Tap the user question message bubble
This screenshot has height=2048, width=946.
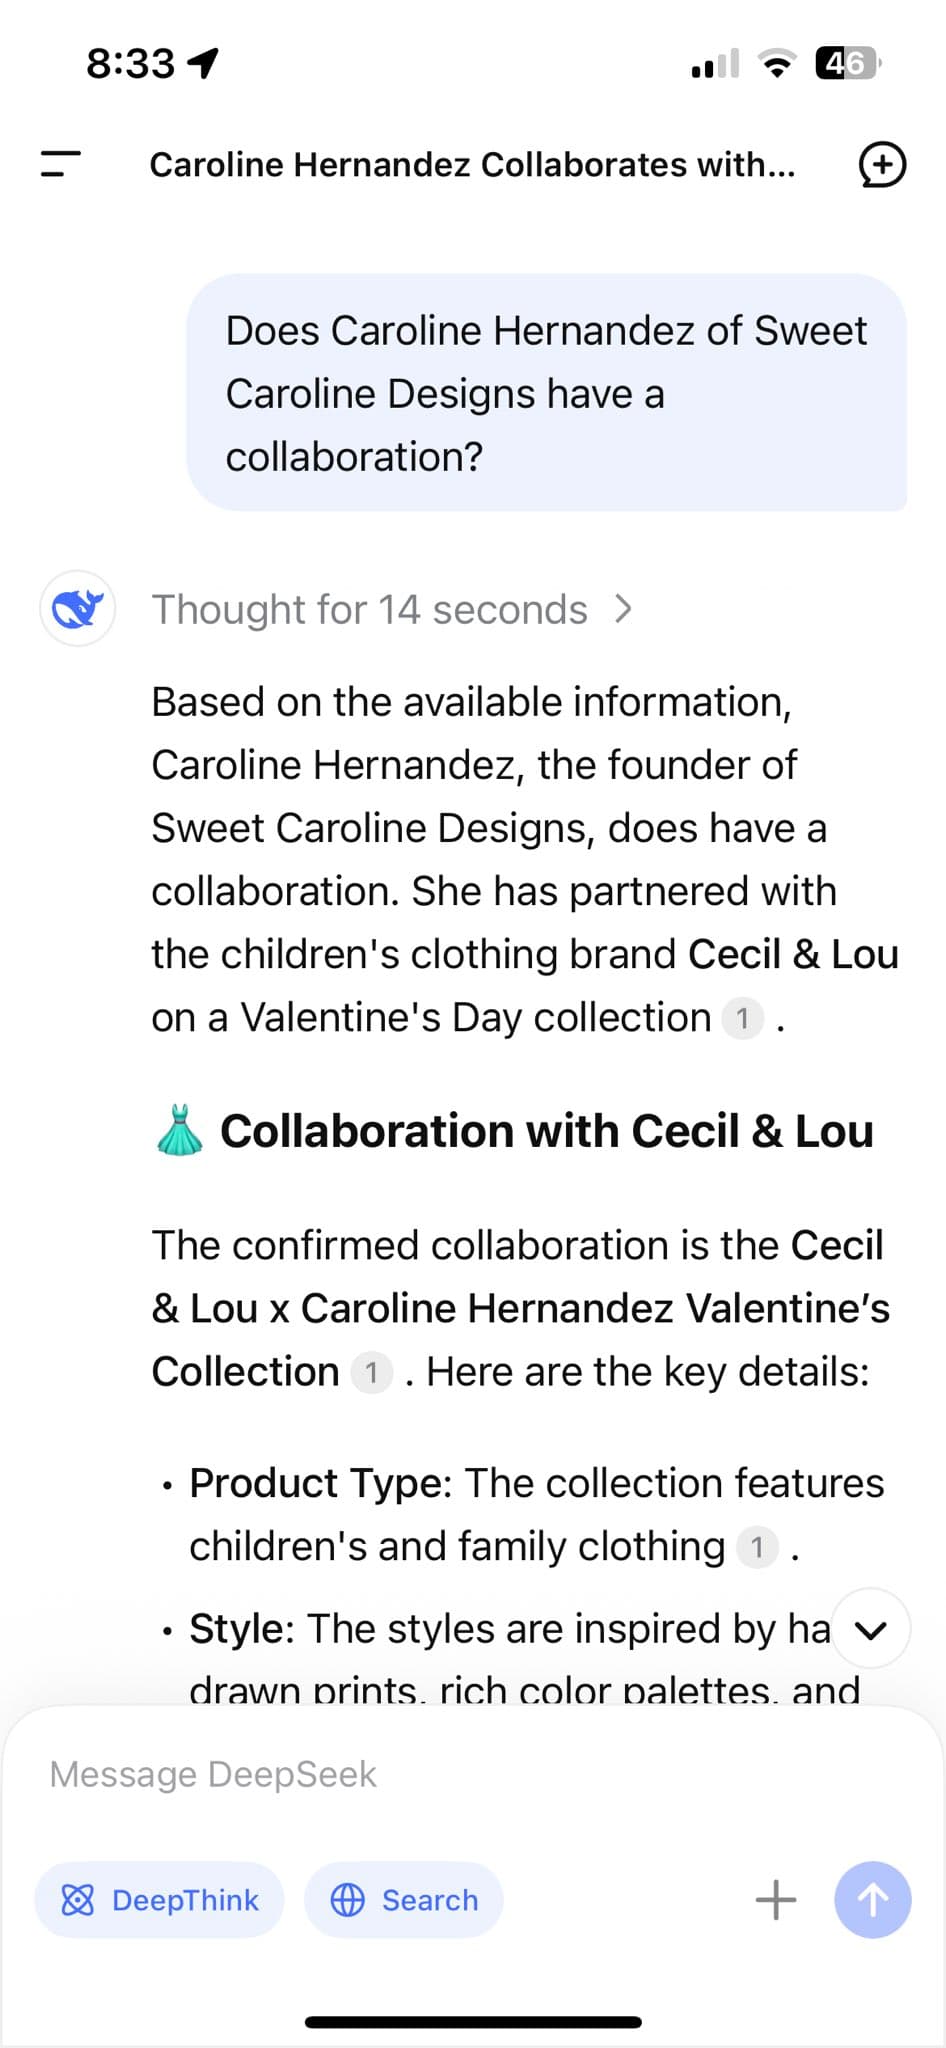[x=546, y=393]
